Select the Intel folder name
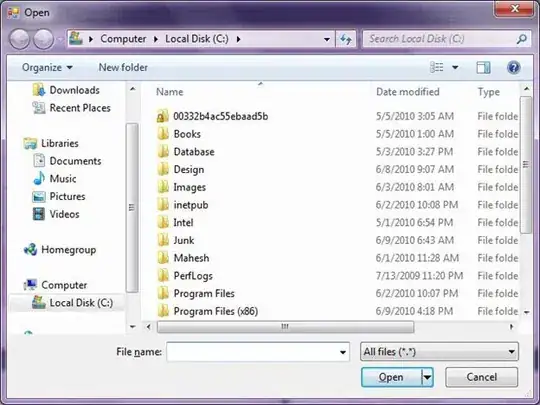The image size is (540, 405). tap(183, 222)
